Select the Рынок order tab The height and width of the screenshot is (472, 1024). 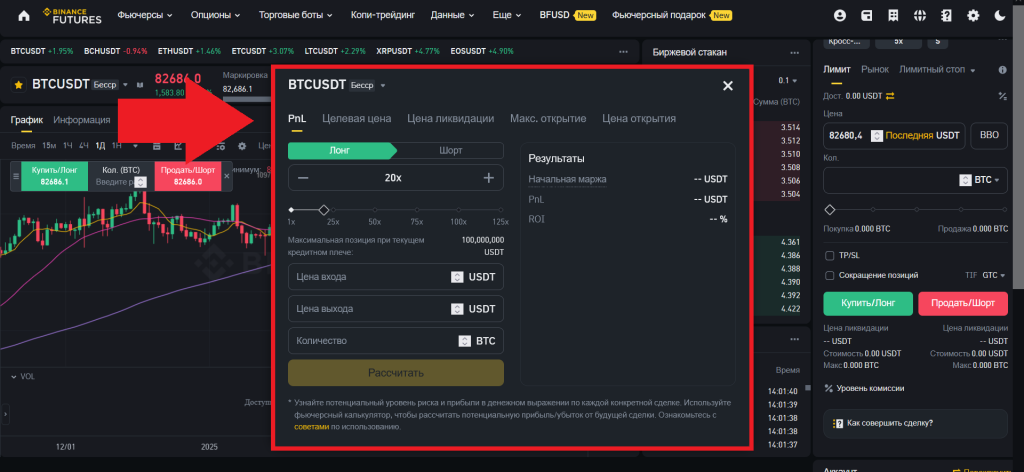tap(875, 69)
